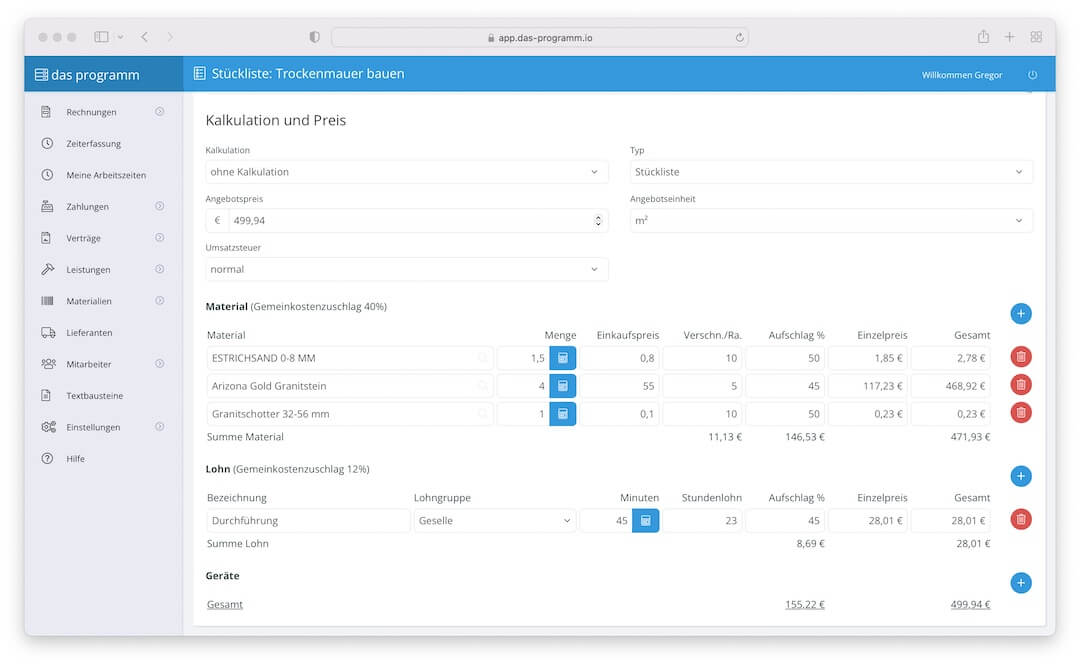1080x666 pixels.
Task: Expand the Rechnungen submenu arrow
Action: pyautogui.click(x=160, y=112)
